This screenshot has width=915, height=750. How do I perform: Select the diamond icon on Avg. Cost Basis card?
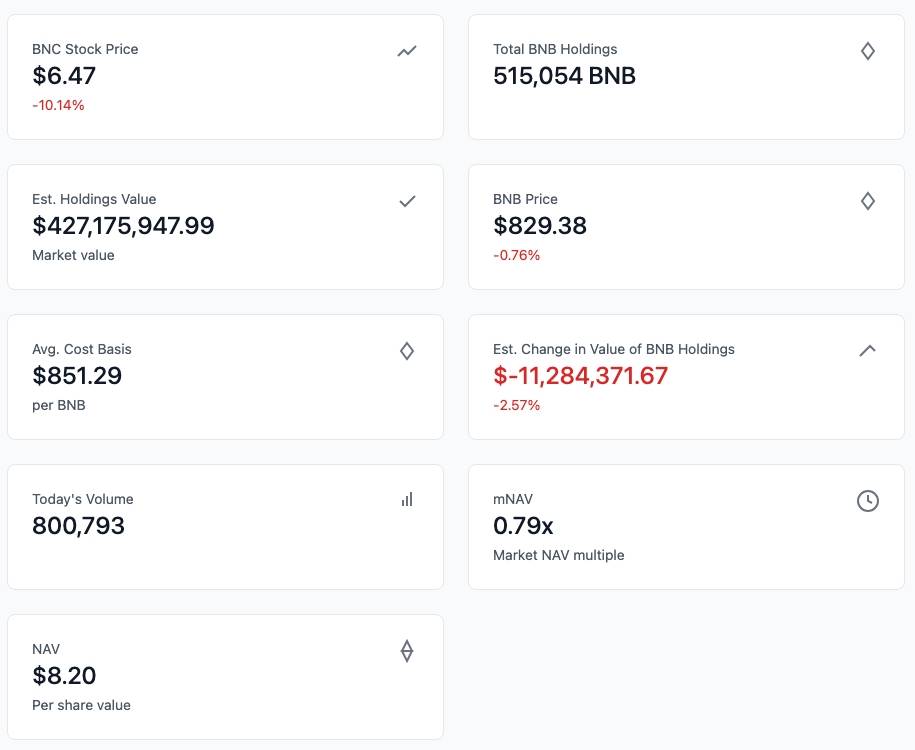click(407, 351)
